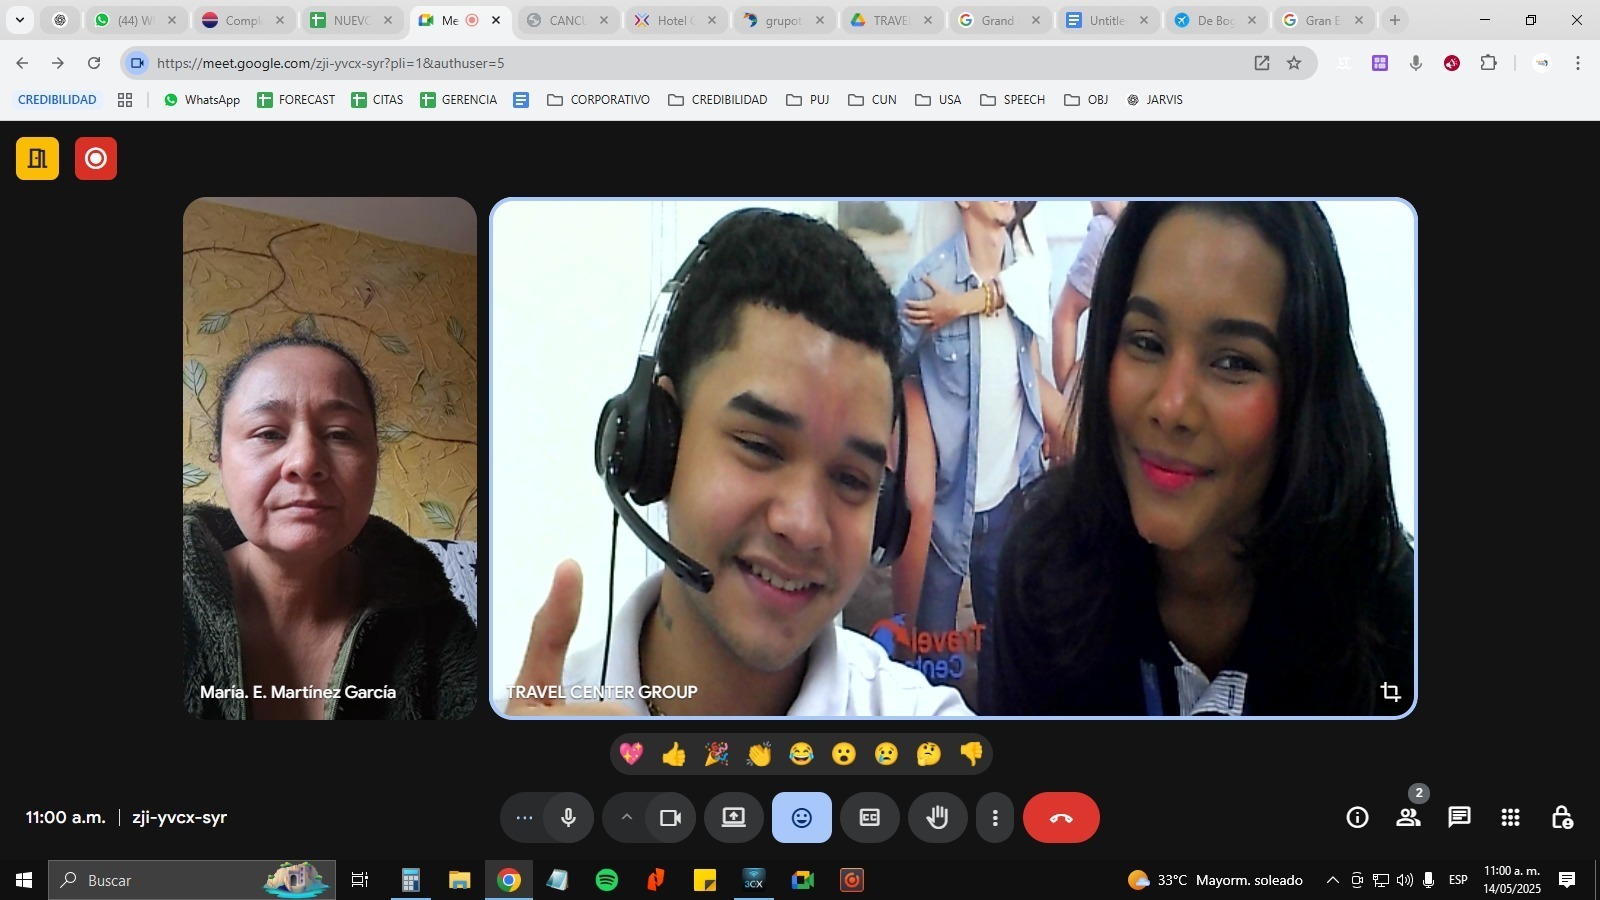Toggle closed captions on
1600x900 pixels.
(x=869, y=818)
